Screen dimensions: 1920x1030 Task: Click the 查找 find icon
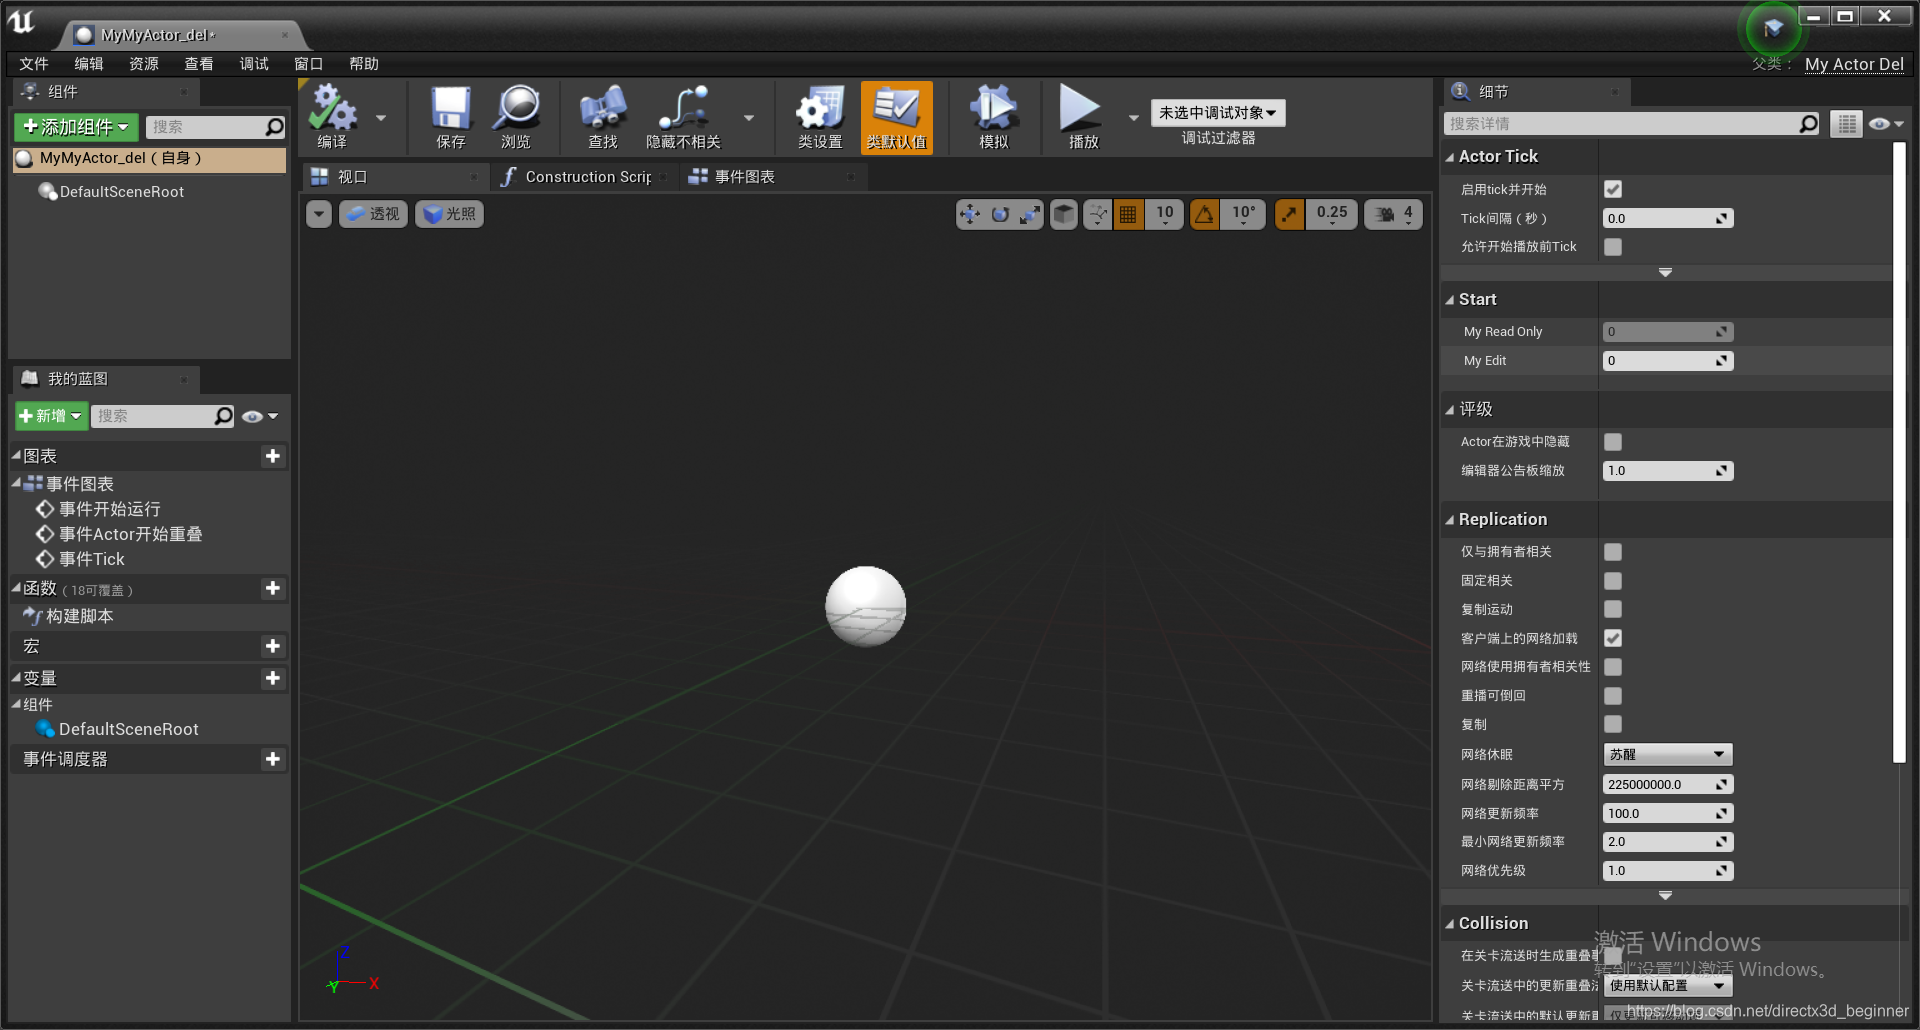coord(603,117)
